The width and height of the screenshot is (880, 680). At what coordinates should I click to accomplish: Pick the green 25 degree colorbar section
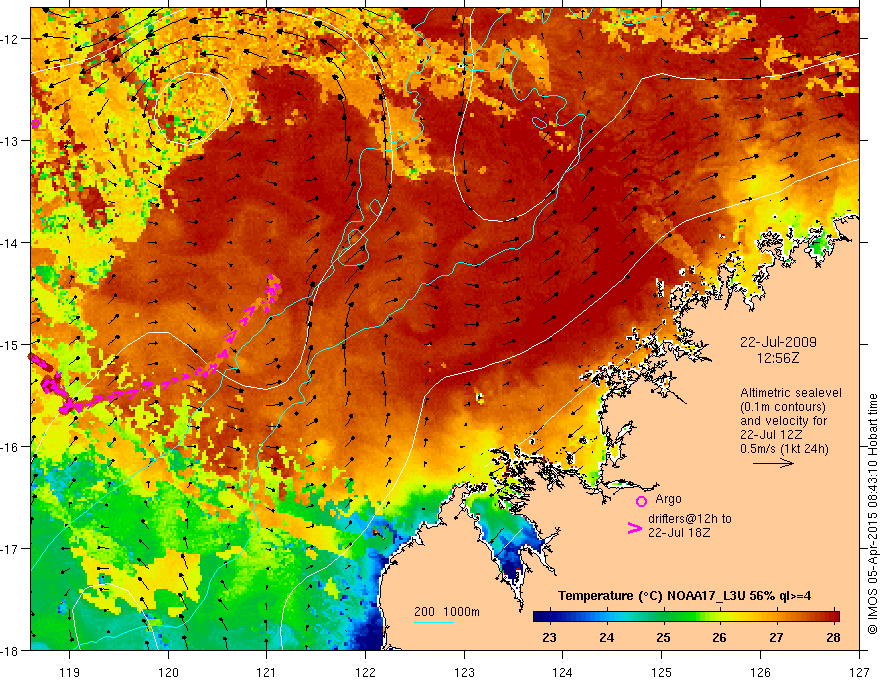click(664, 616)
